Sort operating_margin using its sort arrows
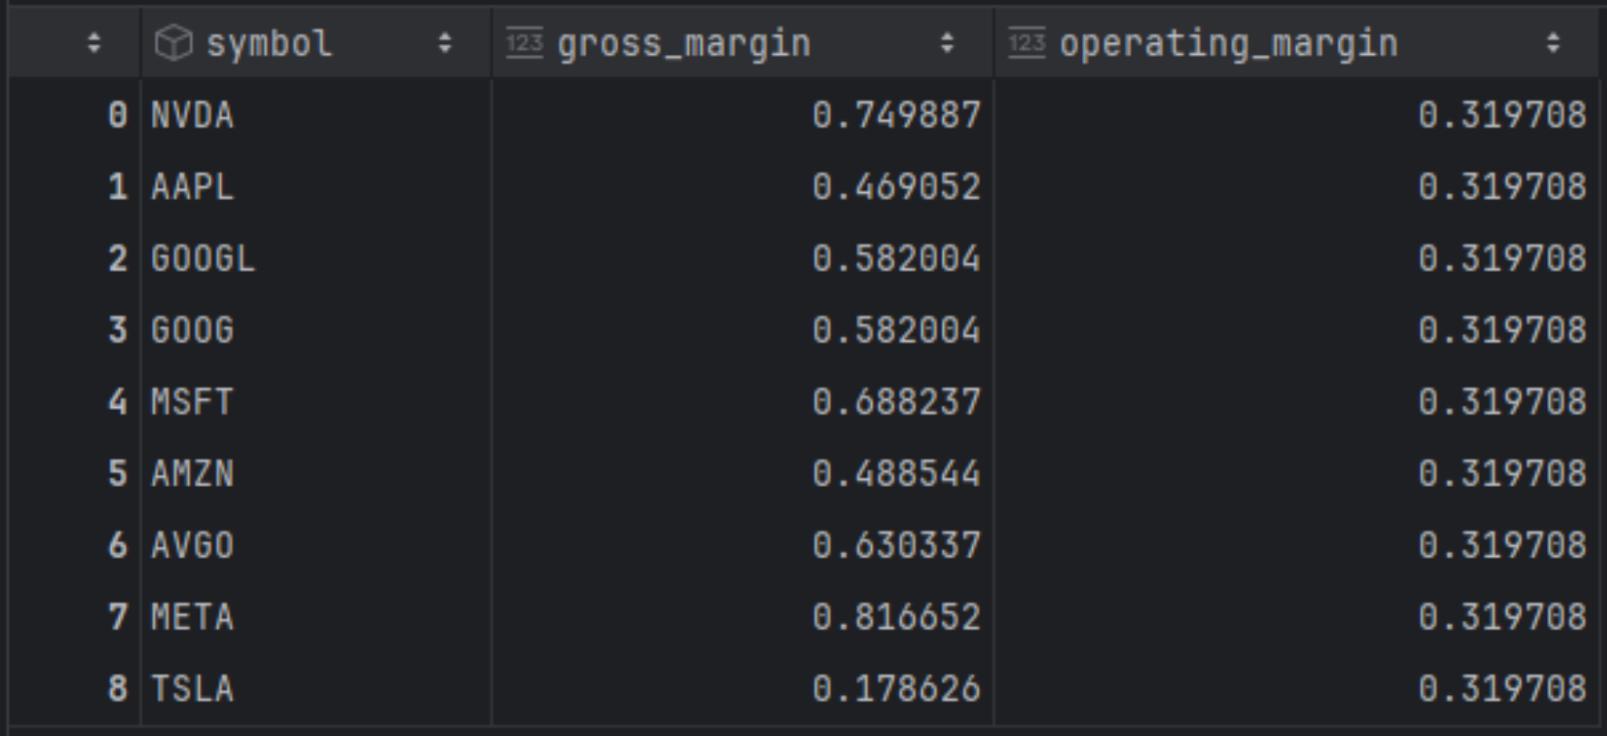Screen dimensions: 1607x736 [1552, 43]
